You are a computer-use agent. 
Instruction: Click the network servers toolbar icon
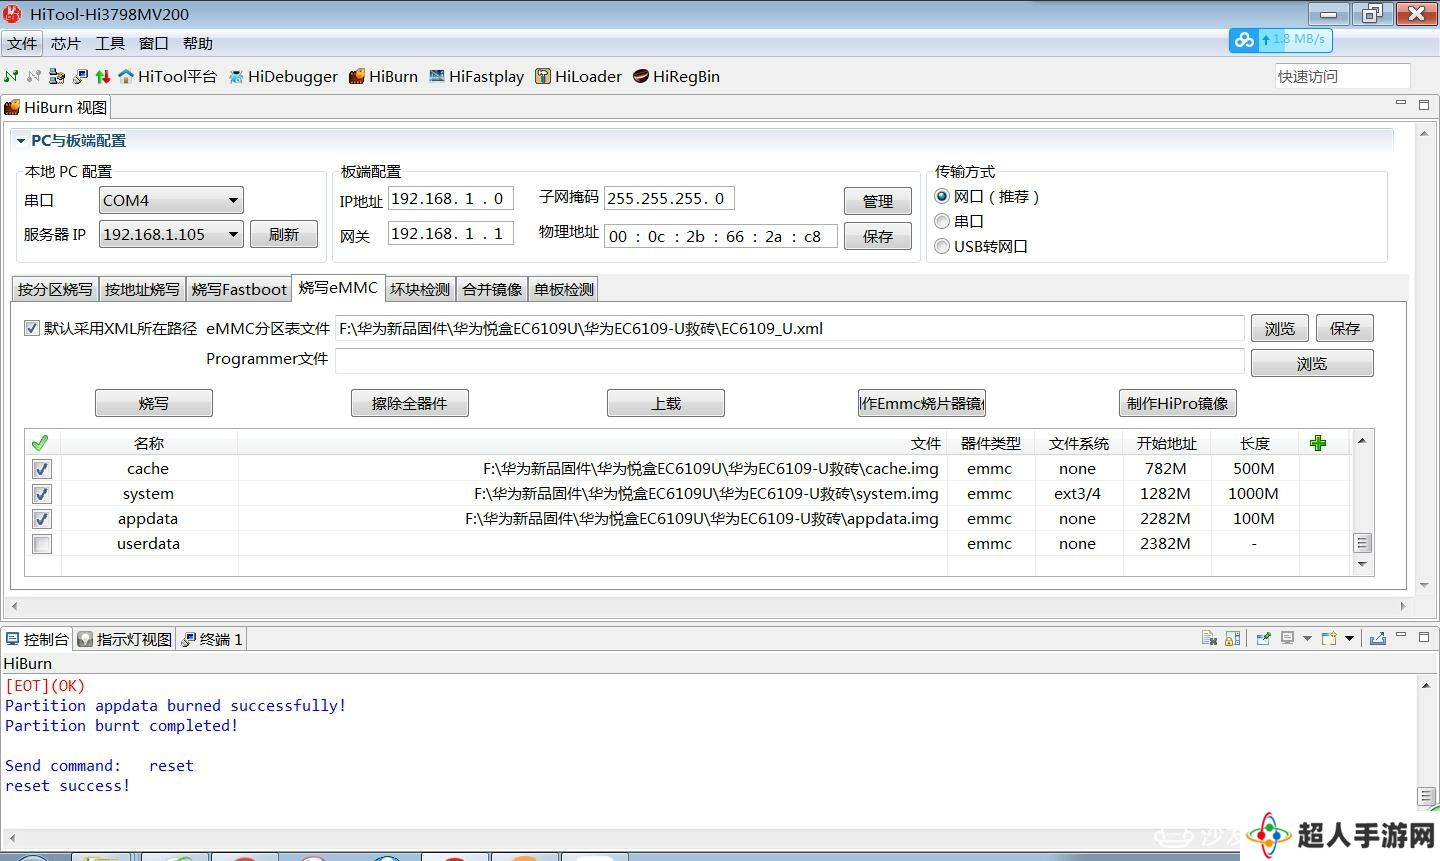[57, 76]
